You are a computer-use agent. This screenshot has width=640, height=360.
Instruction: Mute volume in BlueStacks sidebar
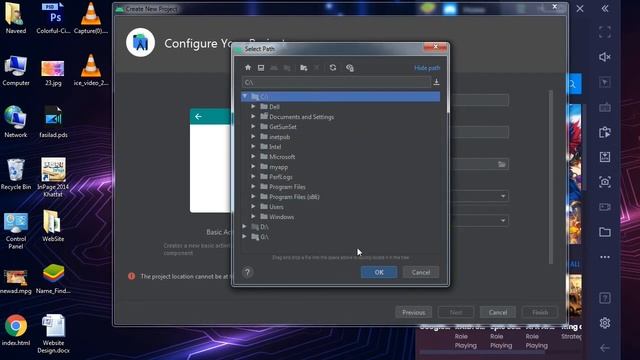[605, 57]
